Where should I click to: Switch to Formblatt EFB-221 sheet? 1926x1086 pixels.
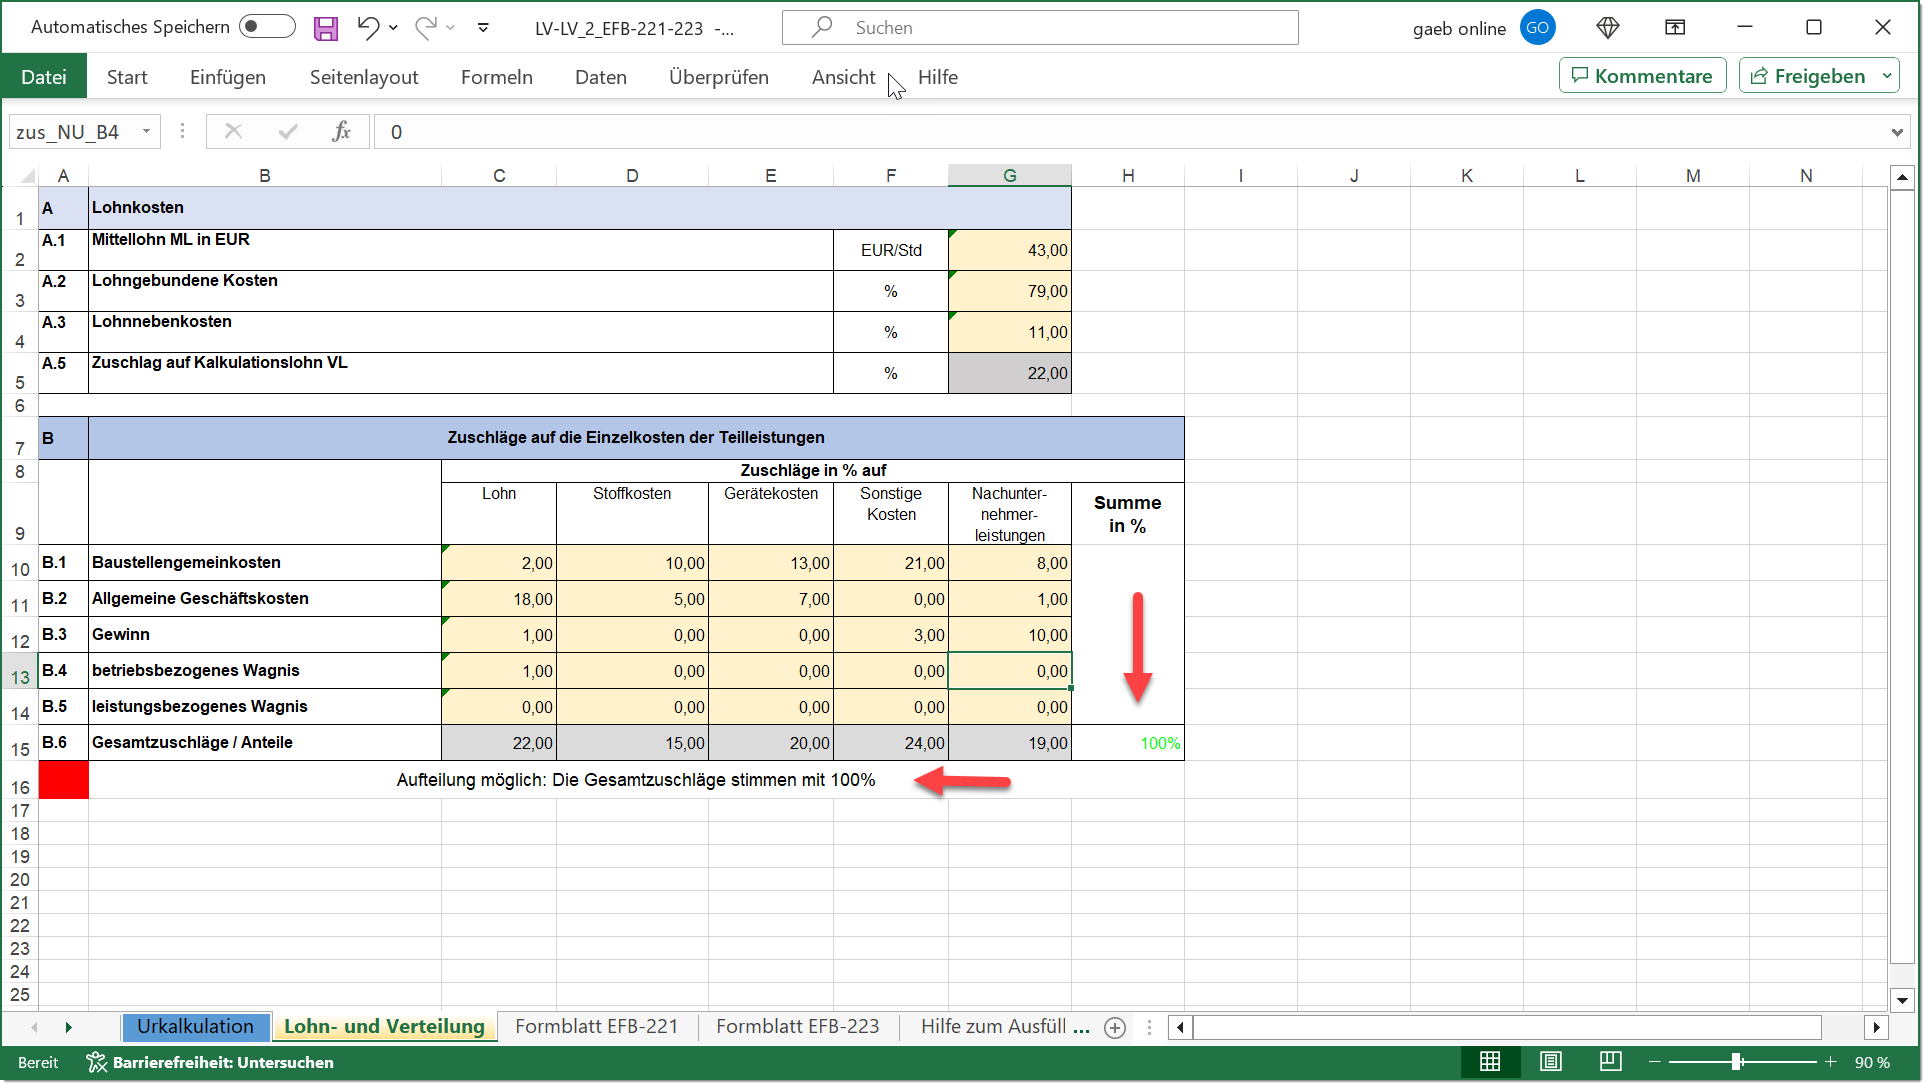coord(596,1027)
